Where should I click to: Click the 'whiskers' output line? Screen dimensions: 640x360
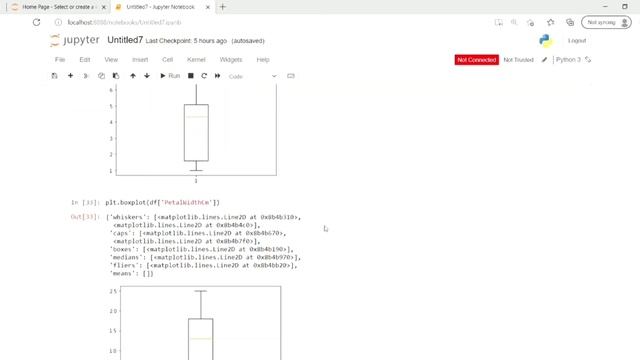tap(205, 217)
